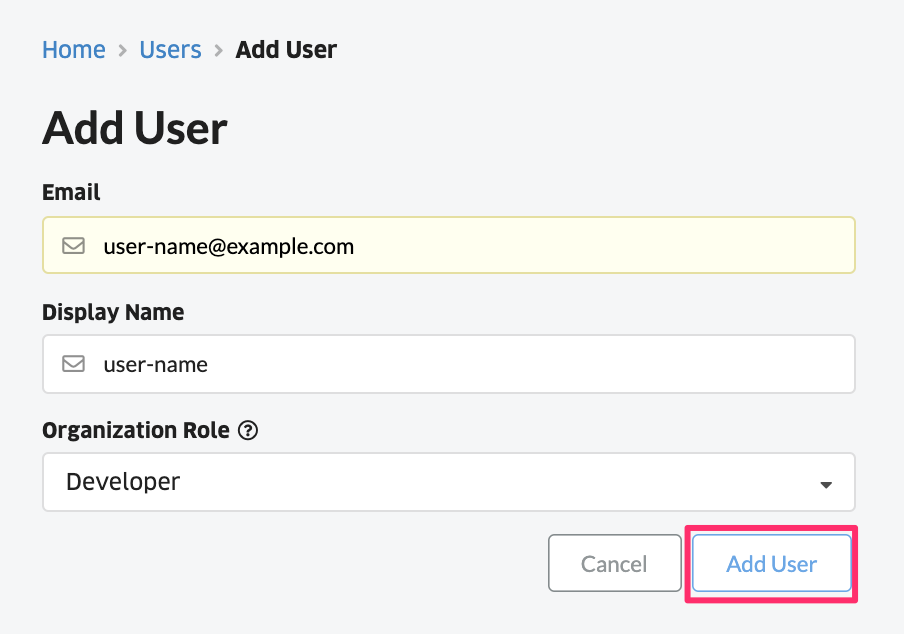The height and width of the screenshot is (634, 904).
Task: Navigate to Users breadcrumb link
Action: 170,50
